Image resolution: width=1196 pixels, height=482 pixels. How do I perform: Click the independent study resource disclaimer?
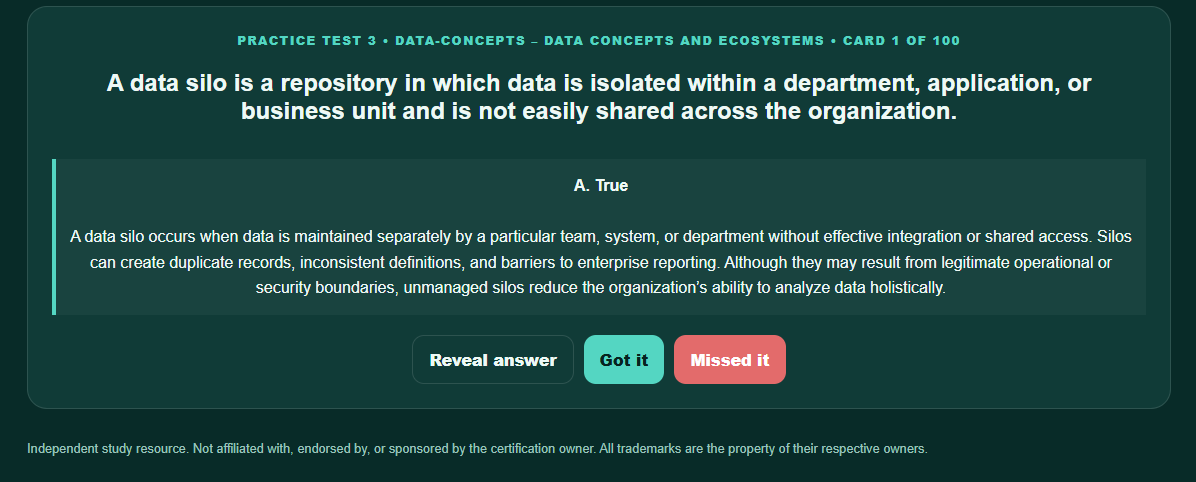coord(477,448)
